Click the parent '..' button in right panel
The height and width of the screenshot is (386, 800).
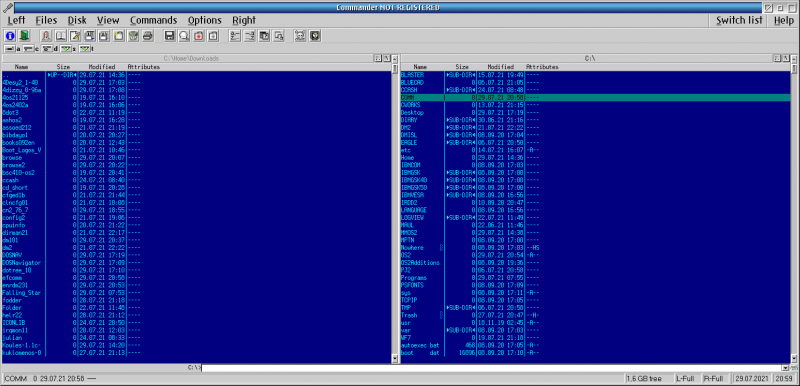[778, 58]
